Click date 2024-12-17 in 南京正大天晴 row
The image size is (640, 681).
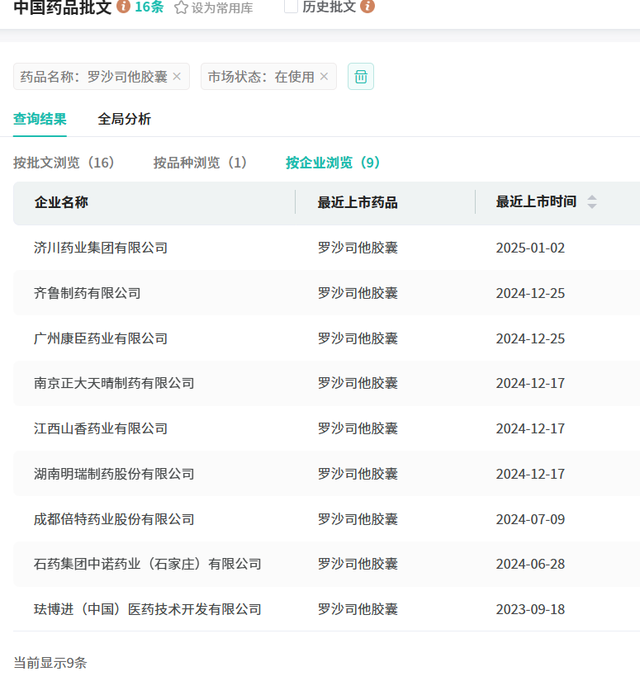point(530,383)
